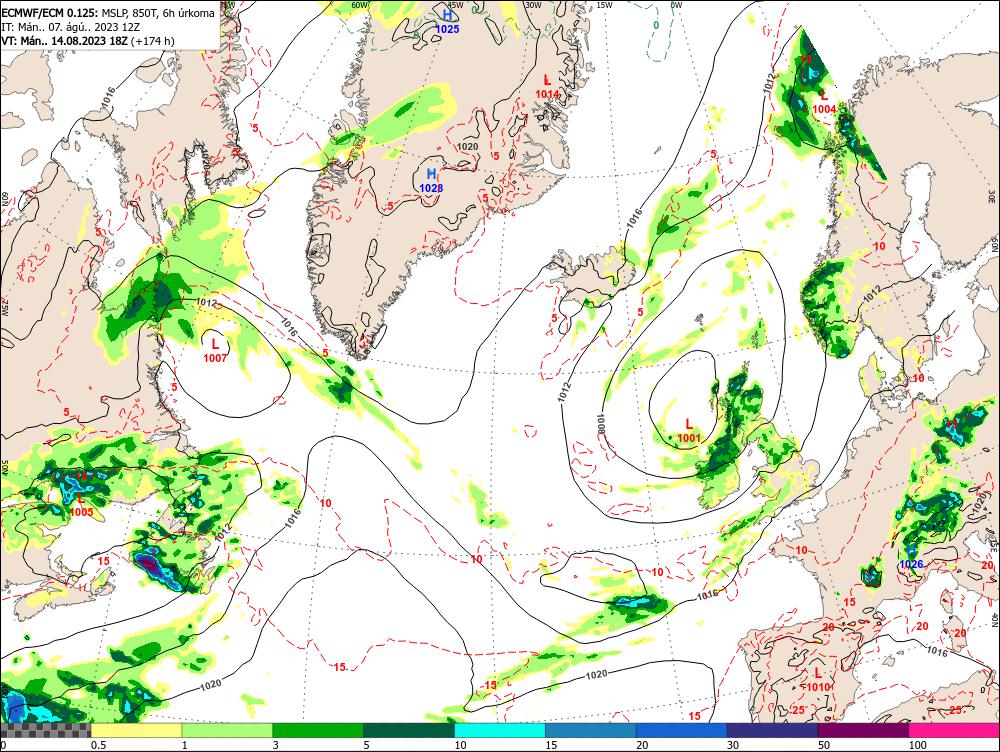Click the dark purple 30–50 mm legend color
Screen dimensions: 1000x752
[x=772, y=730]
